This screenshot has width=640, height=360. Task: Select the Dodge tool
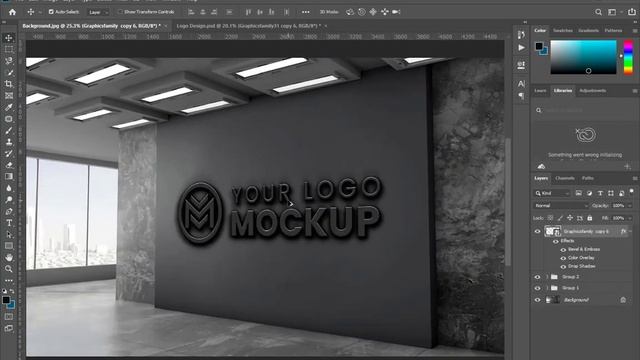click(9, 200)
